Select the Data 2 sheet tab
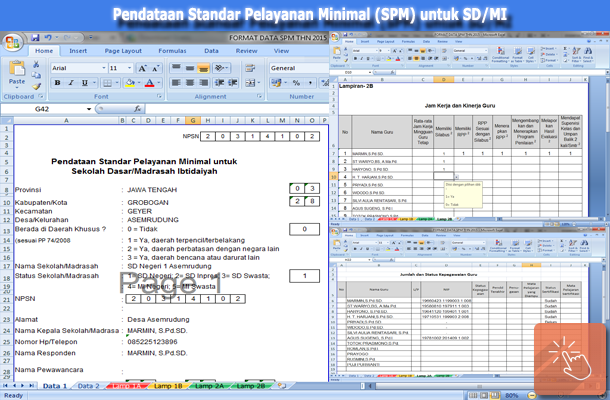Image resolution: width=610 pixels, height=400 pixels. [x=88, y=386]
